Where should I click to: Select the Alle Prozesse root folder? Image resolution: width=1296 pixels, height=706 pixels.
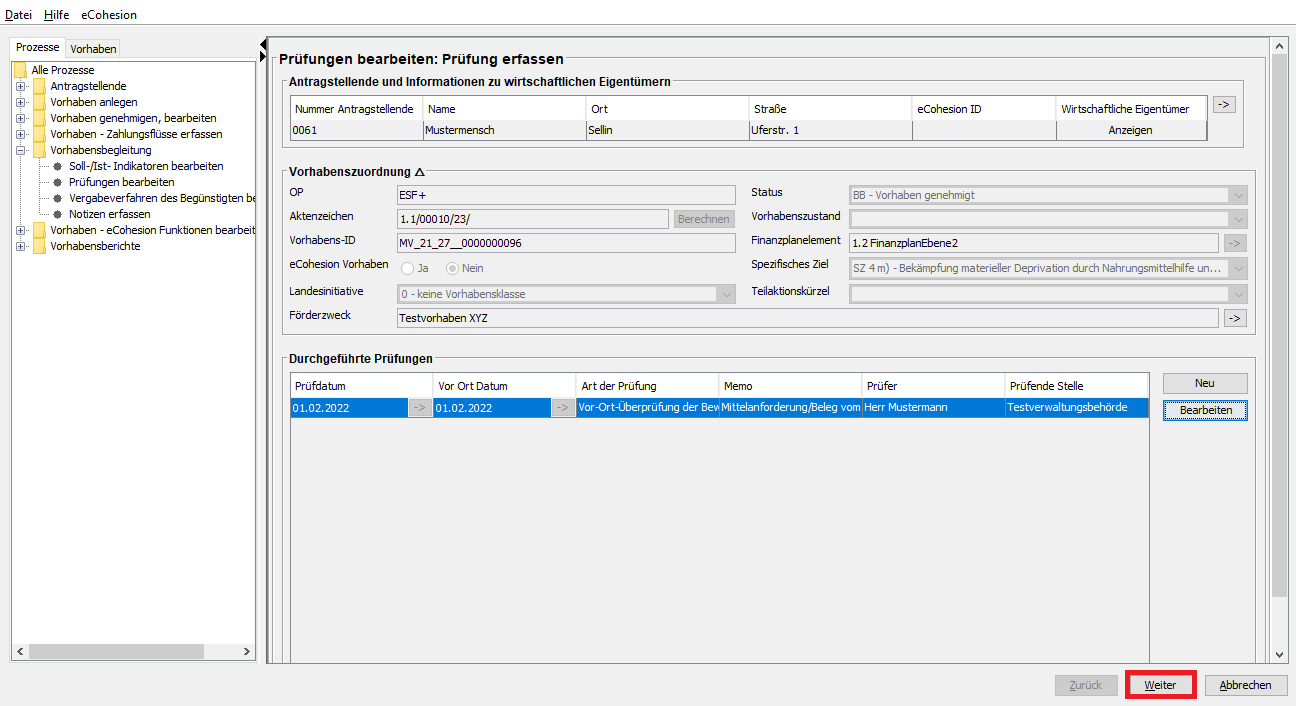click(63, 70)
